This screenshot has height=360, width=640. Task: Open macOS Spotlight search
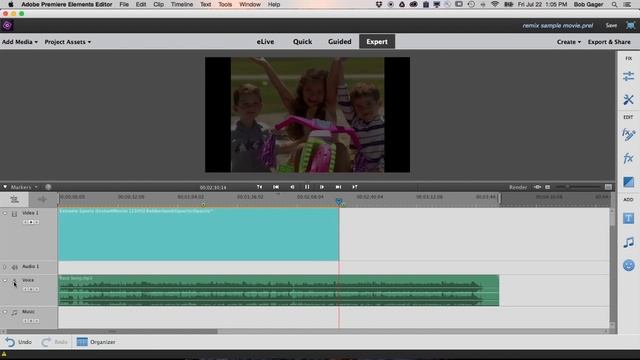[x=614, y=4]
